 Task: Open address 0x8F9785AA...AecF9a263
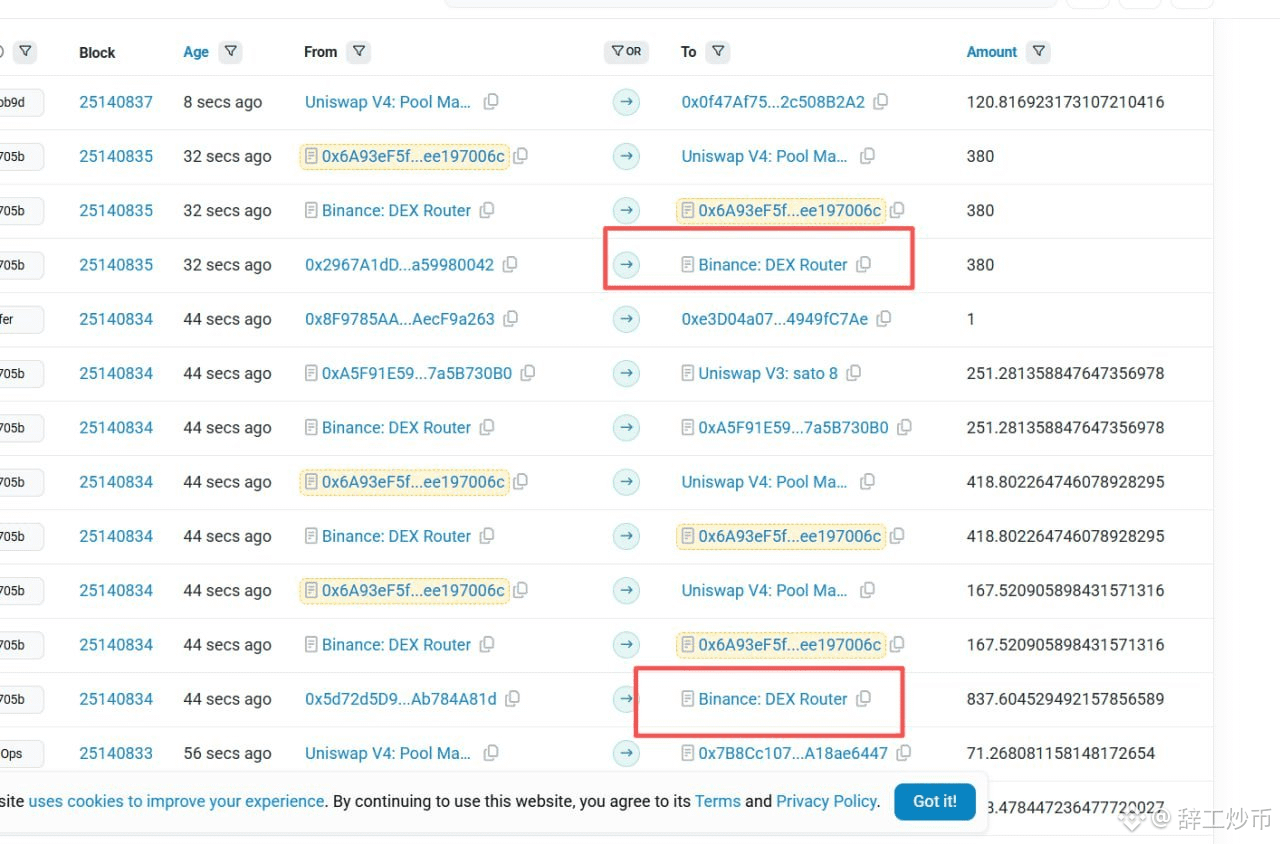tap(400, 319)
